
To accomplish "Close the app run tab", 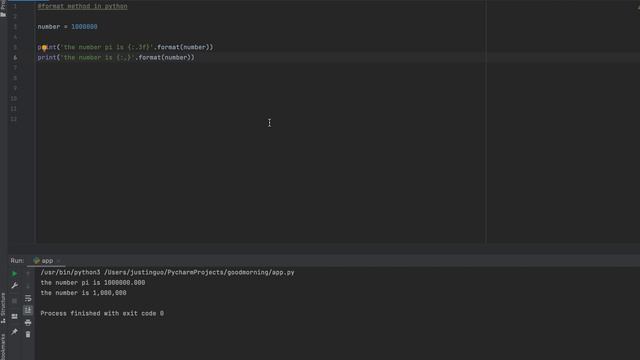I will click(58, 261).
